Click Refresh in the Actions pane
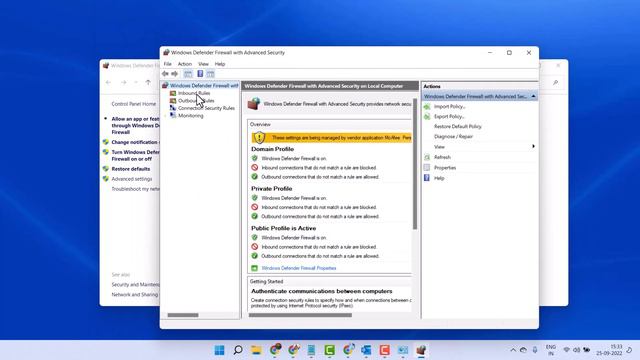The height and width of the screenshot is (360, 640). [442, 157]
